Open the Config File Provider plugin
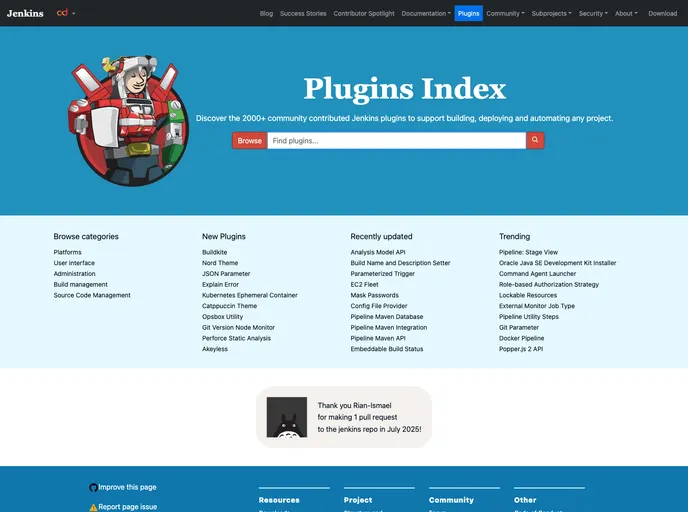 click(x=379, y=306)
